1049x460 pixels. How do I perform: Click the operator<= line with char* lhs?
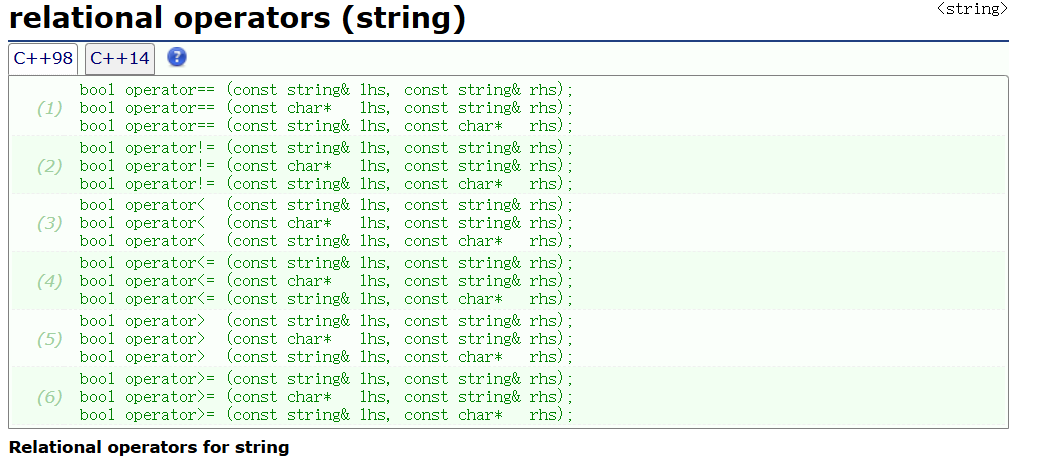click(326, 281)
